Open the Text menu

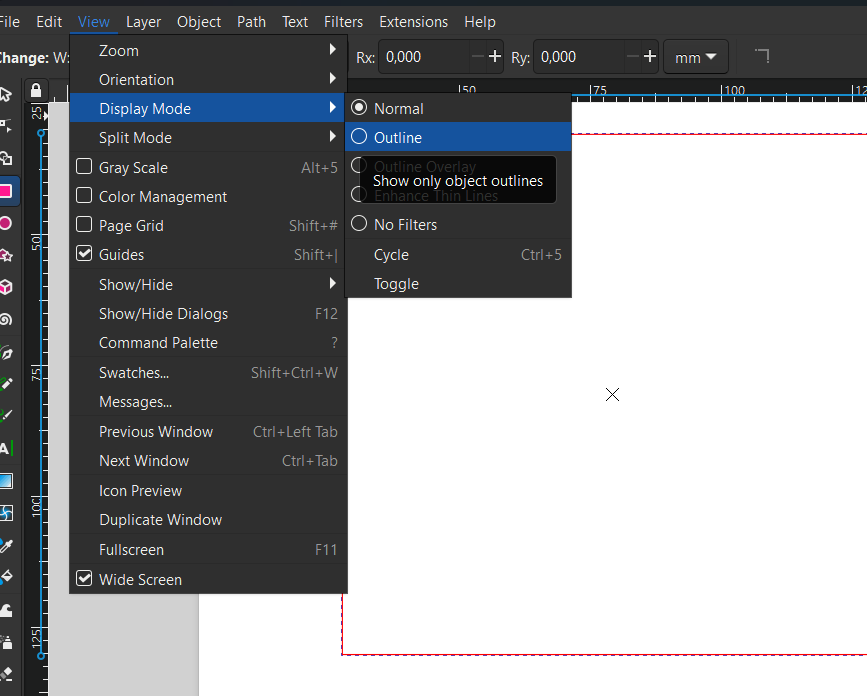pos(295,22)
